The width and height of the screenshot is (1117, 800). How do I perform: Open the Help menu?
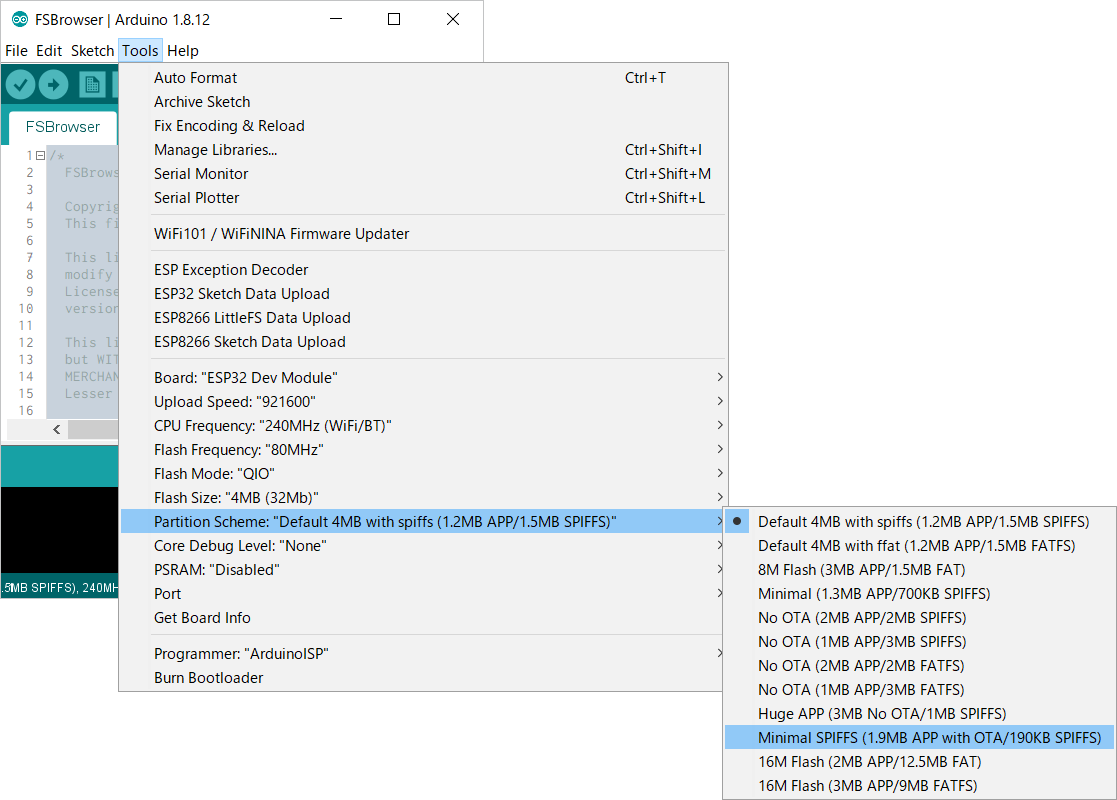tap(183, 51)
